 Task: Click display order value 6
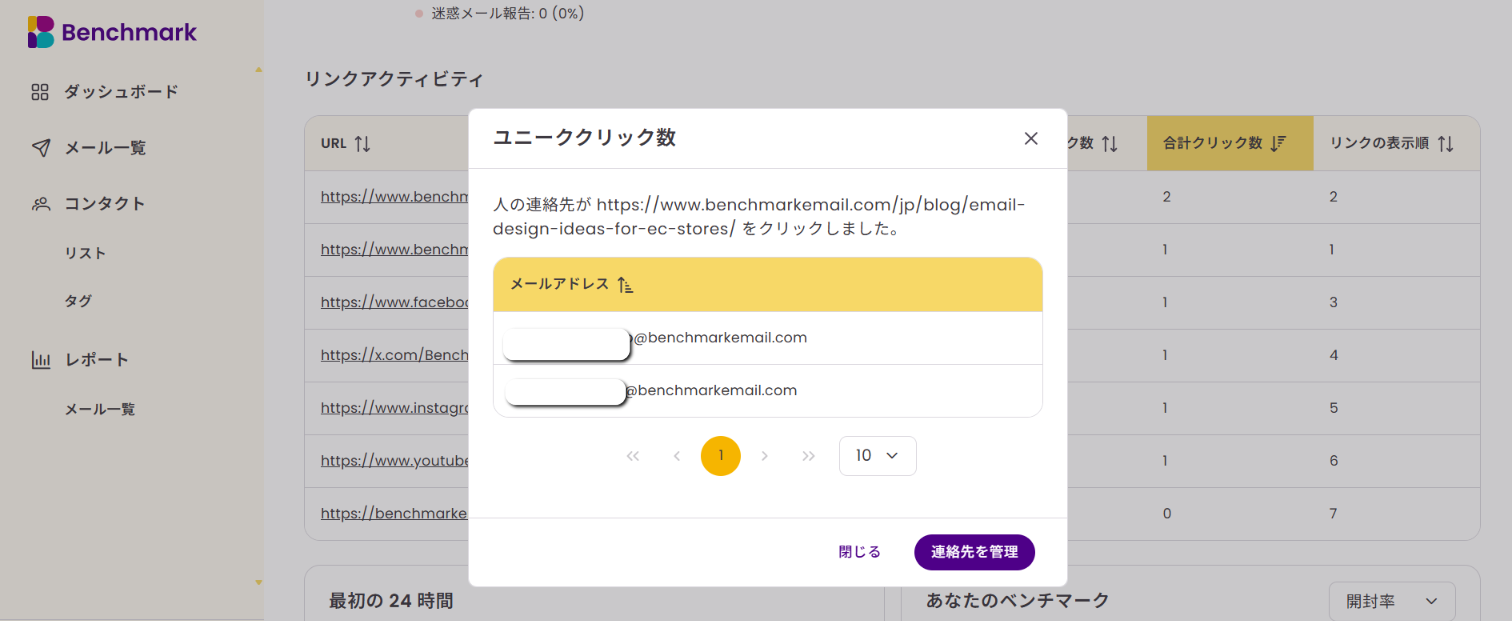(1334, 461)
